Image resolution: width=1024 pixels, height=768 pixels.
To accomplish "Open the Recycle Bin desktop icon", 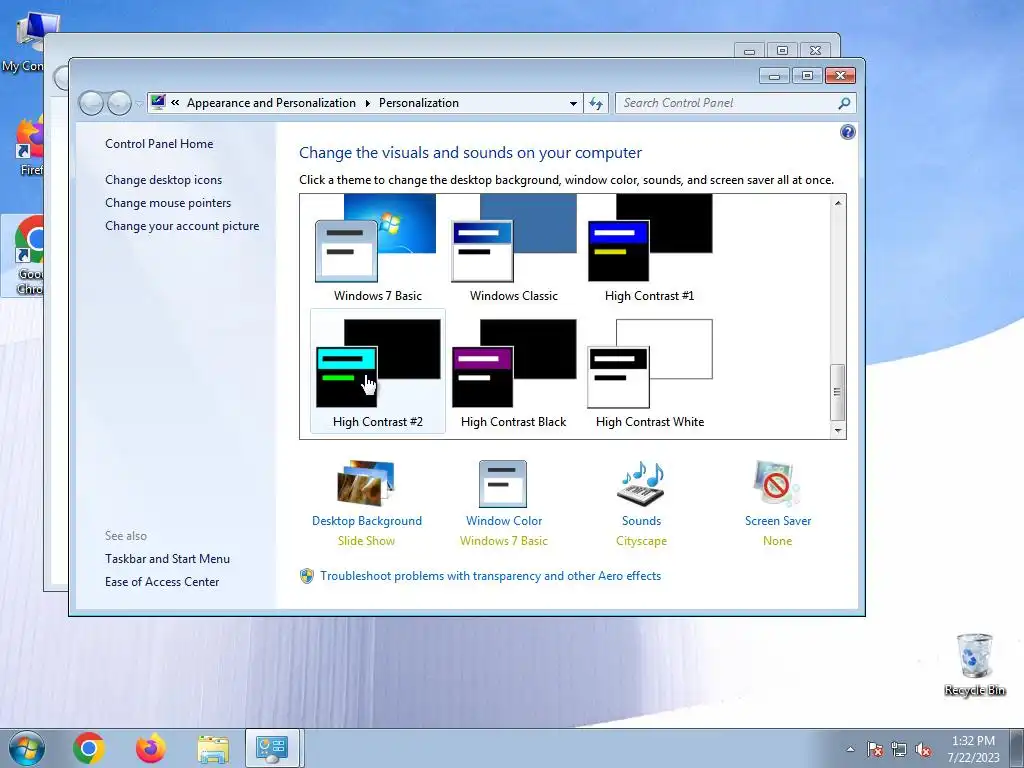I will (x=974, y=664).
